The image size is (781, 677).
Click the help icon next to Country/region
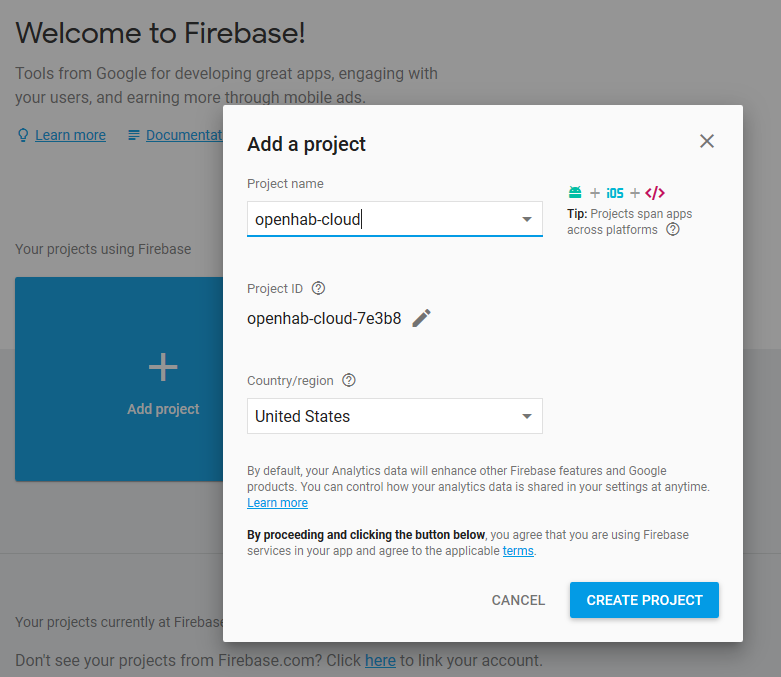(x=349, y=380)
